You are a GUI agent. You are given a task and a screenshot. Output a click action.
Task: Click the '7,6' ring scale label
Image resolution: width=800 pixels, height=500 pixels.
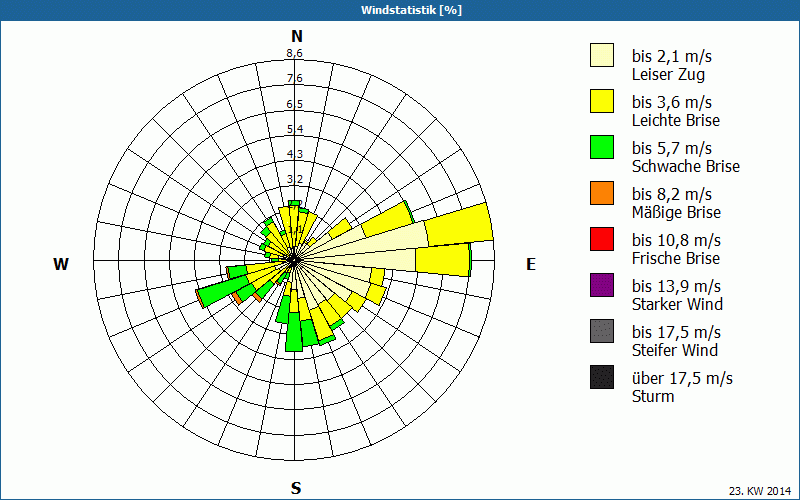[294, 78]
